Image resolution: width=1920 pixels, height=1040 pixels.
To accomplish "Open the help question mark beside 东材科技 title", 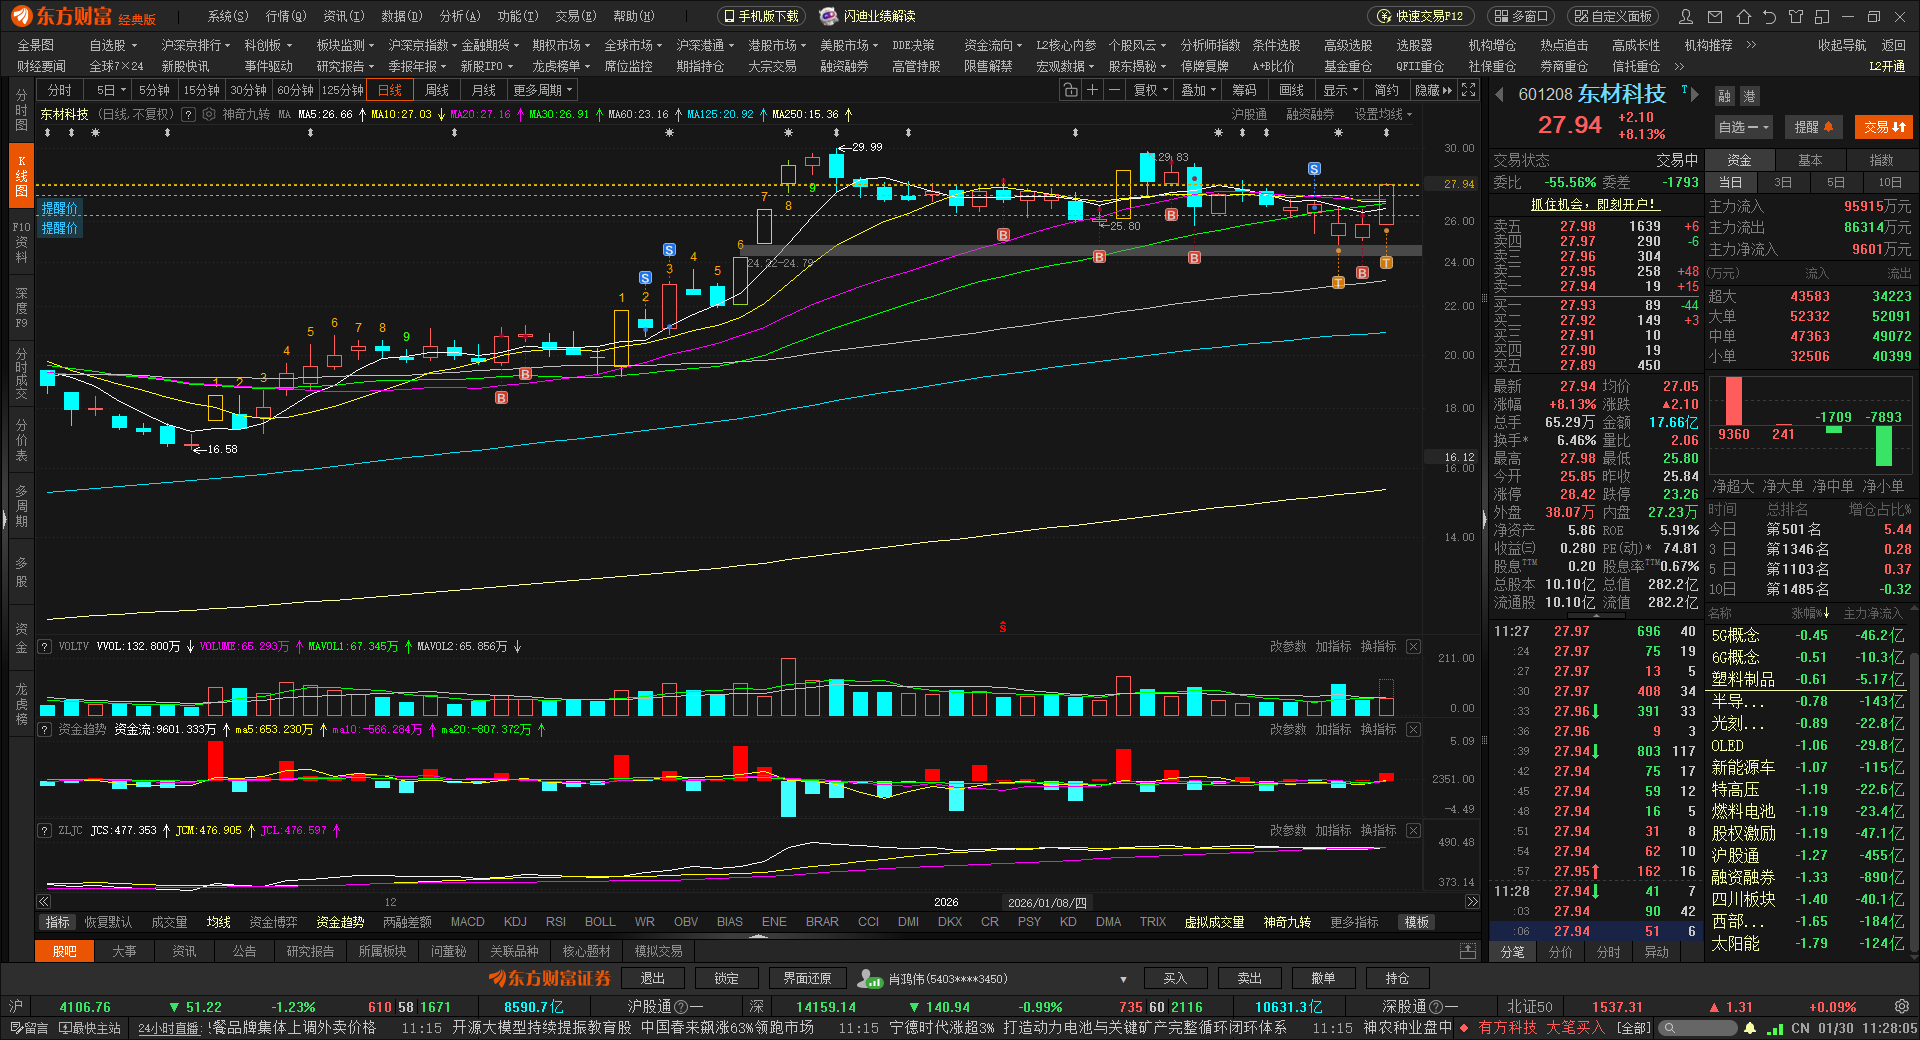I will coord(188,114).
